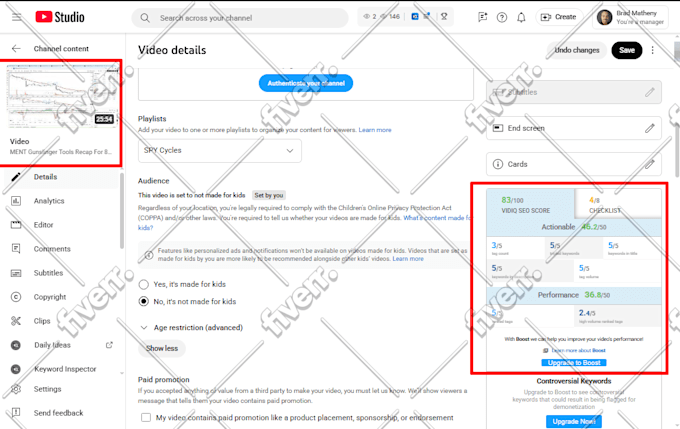Open the hamburger navigation menu

point(16,17)
